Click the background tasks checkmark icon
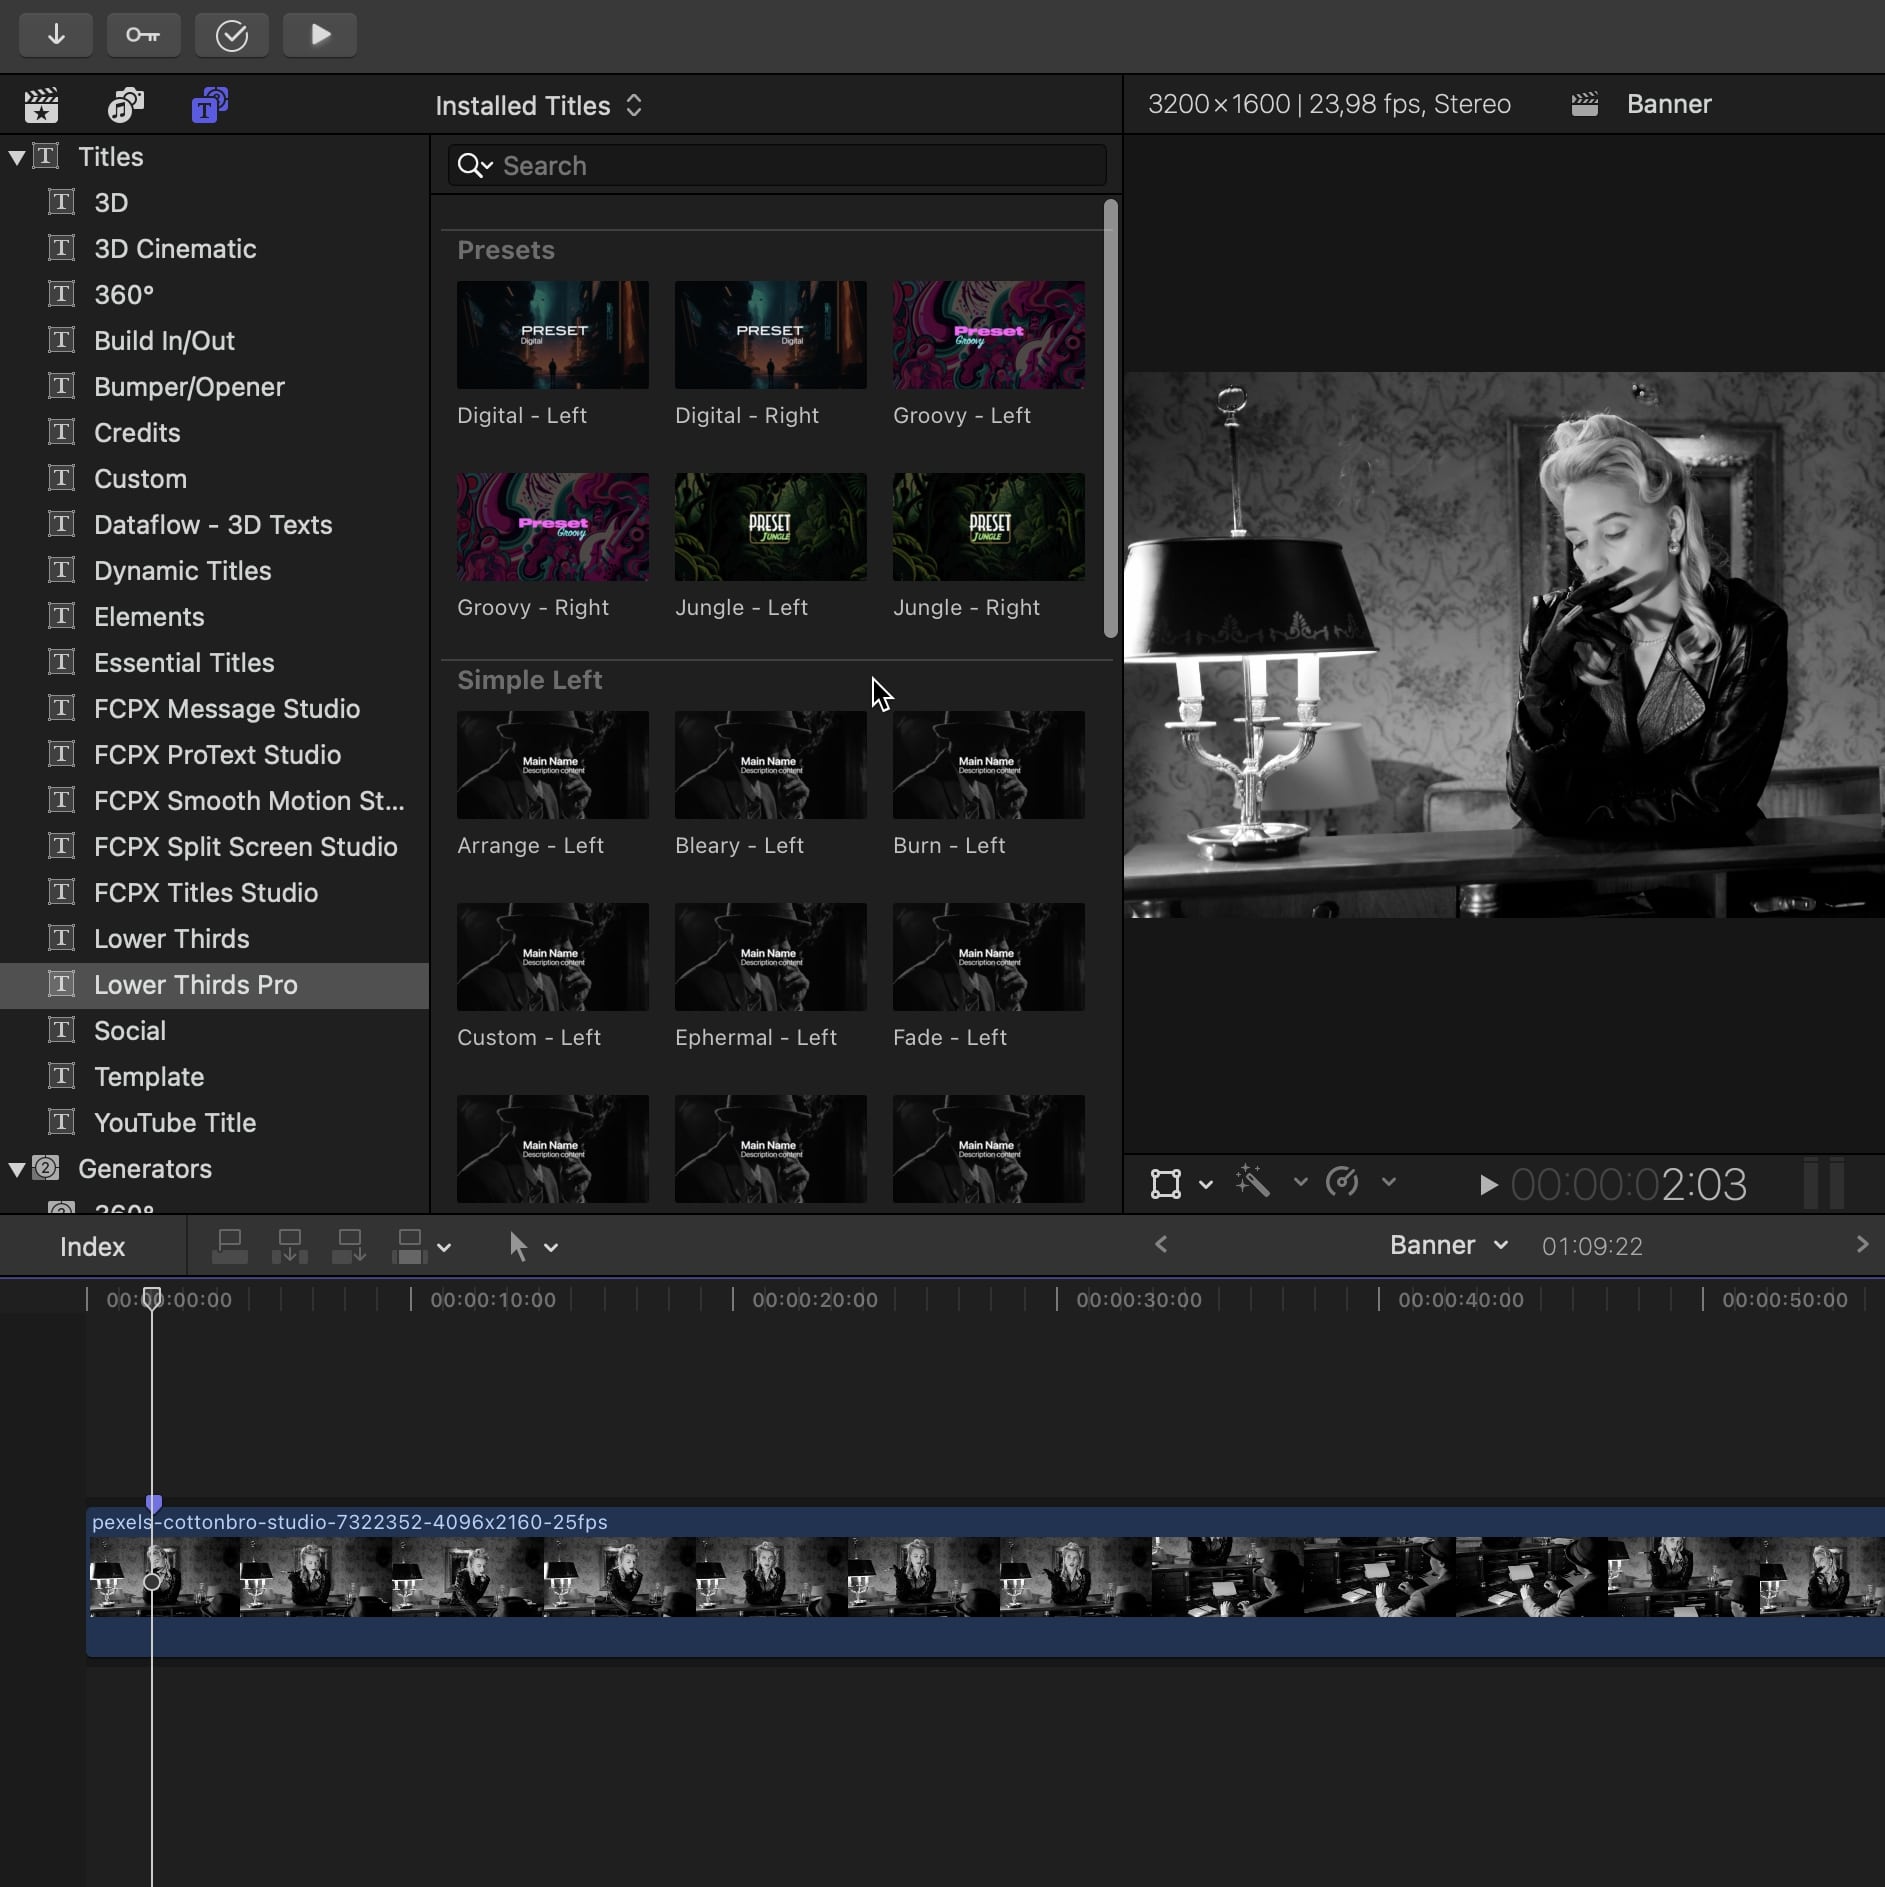1885x1887 pixels. [x=231, y=35]
